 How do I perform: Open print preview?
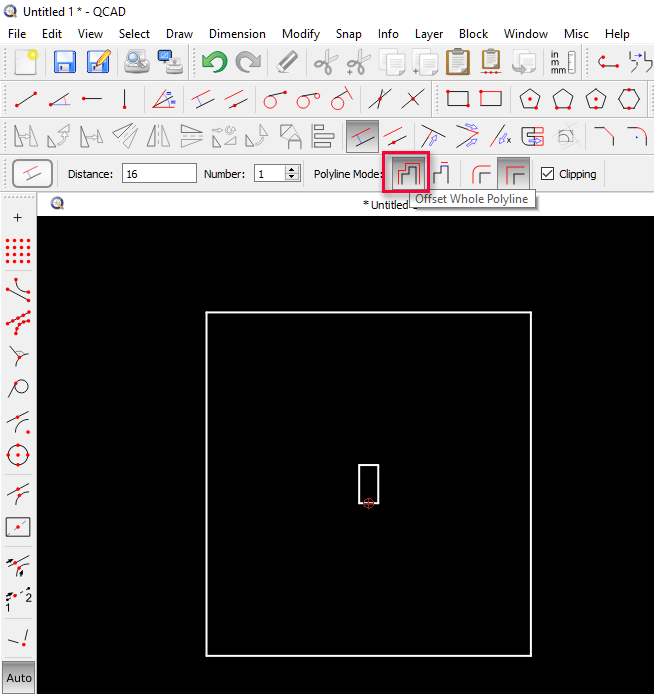137,62
